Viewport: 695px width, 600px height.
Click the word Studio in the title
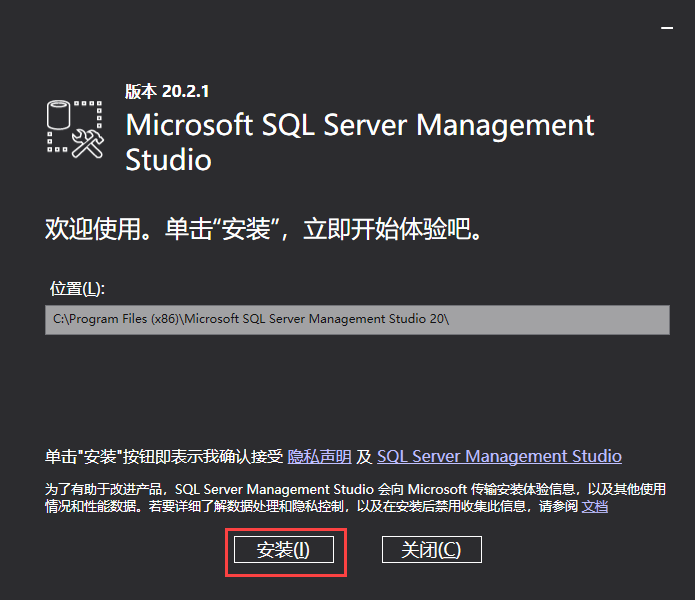click(x=168, y=160)
